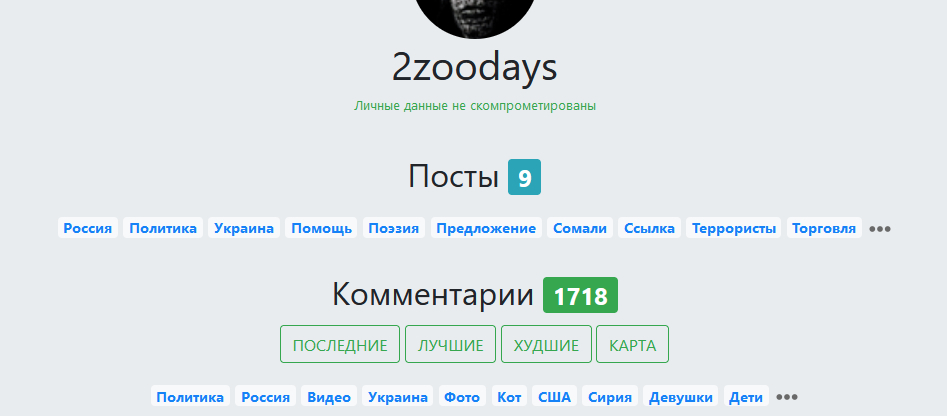Click the Помощь tag
The height and width of the screenshot is (416, 947).
pos(321,228)
